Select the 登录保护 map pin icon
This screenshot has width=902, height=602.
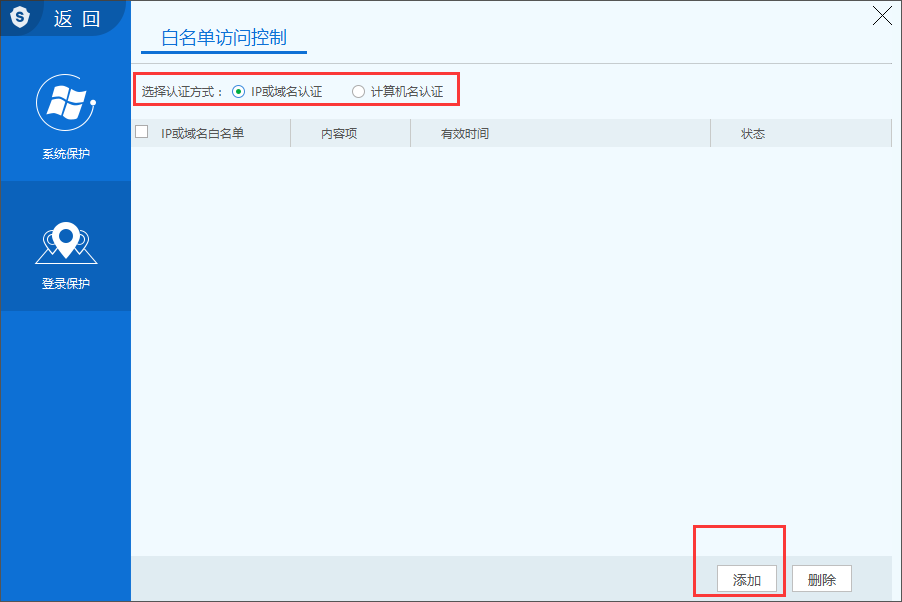pos(65,240)
